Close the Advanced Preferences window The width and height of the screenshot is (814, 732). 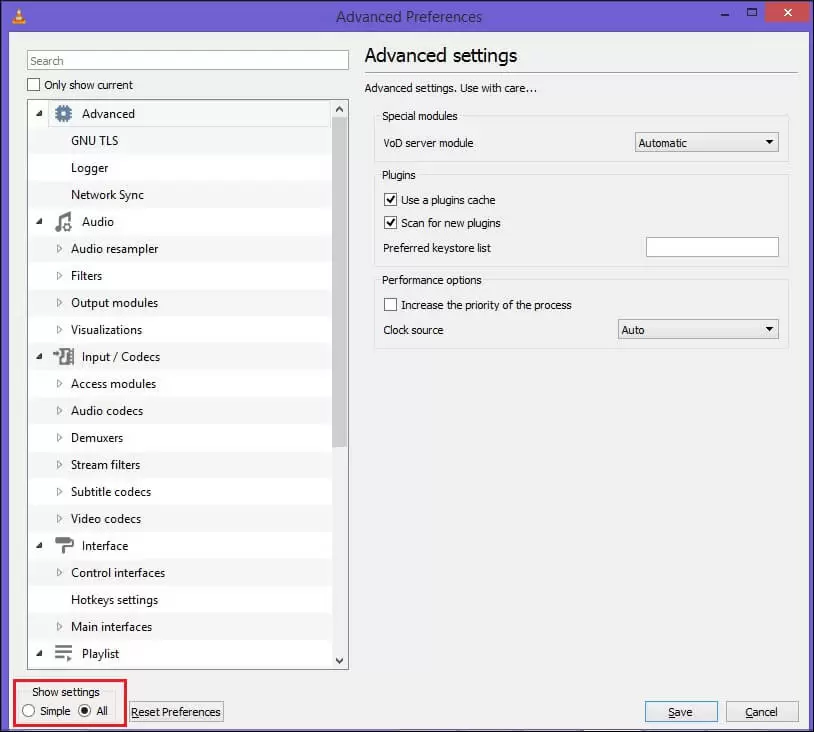pyautogui.click(x=788, y=13)
